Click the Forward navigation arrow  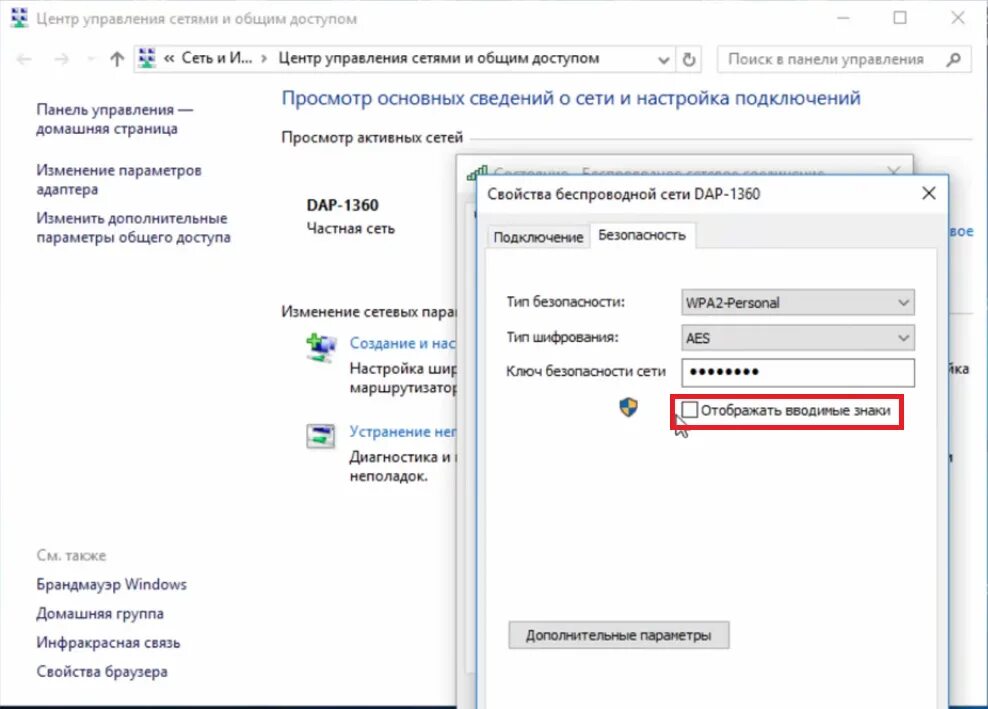(x=62, y=59)
